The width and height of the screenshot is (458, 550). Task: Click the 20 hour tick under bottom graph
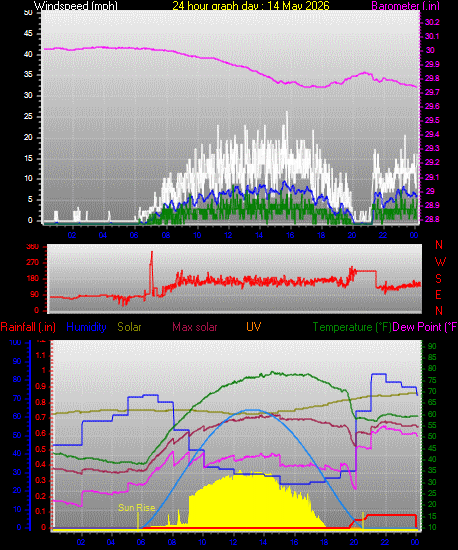point(354,542)
